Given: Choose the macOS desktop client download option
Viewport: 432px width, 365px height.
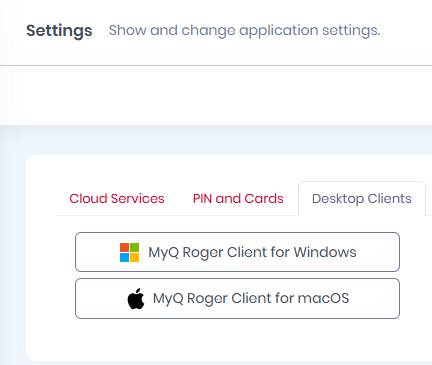Looking at the screenshot, I should tap(237, 299).
